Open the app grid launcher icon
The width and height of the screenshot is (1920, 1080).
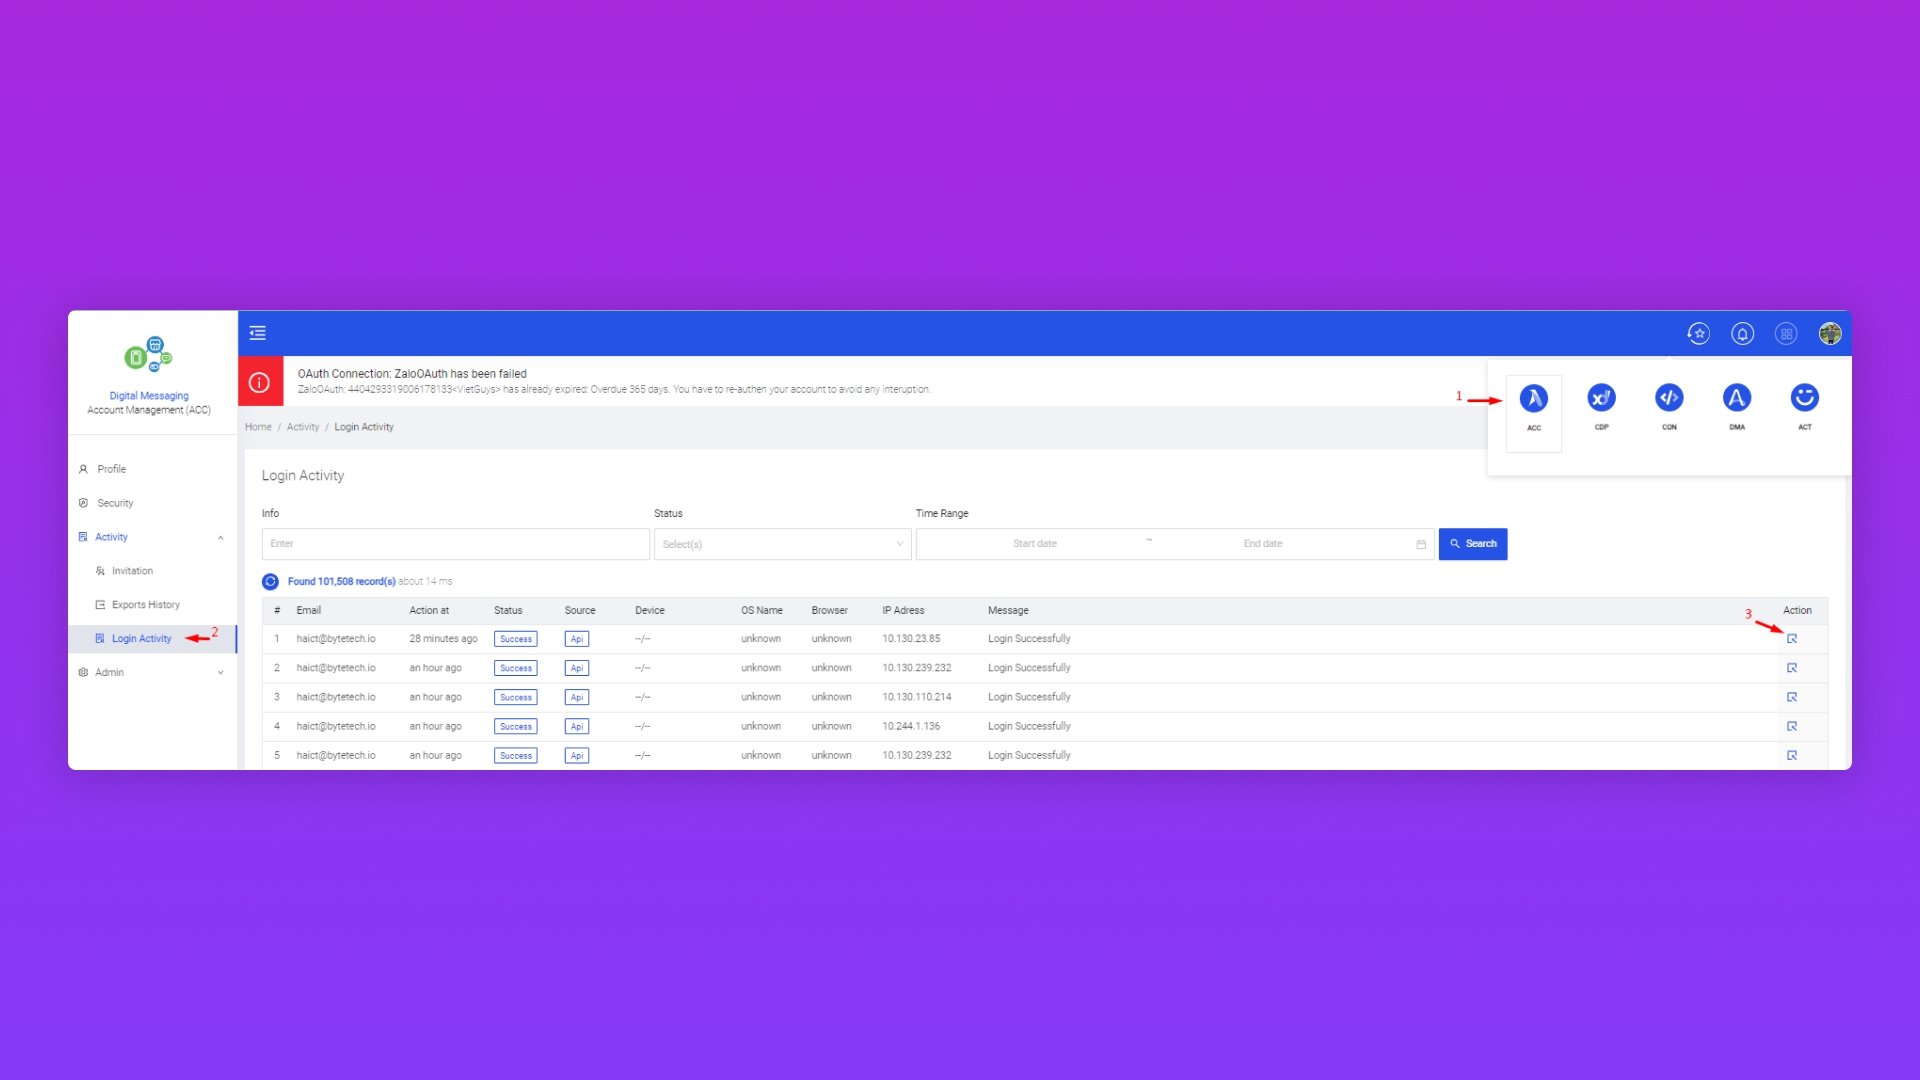[x=1786, y=334]
